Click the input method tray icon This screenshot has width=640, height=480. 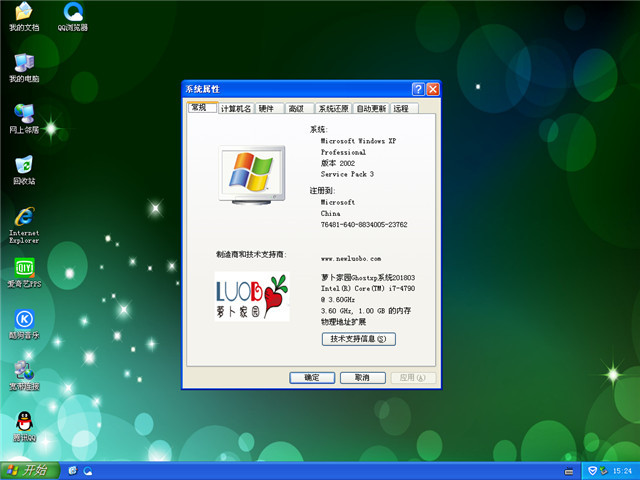tap(569, 471)
